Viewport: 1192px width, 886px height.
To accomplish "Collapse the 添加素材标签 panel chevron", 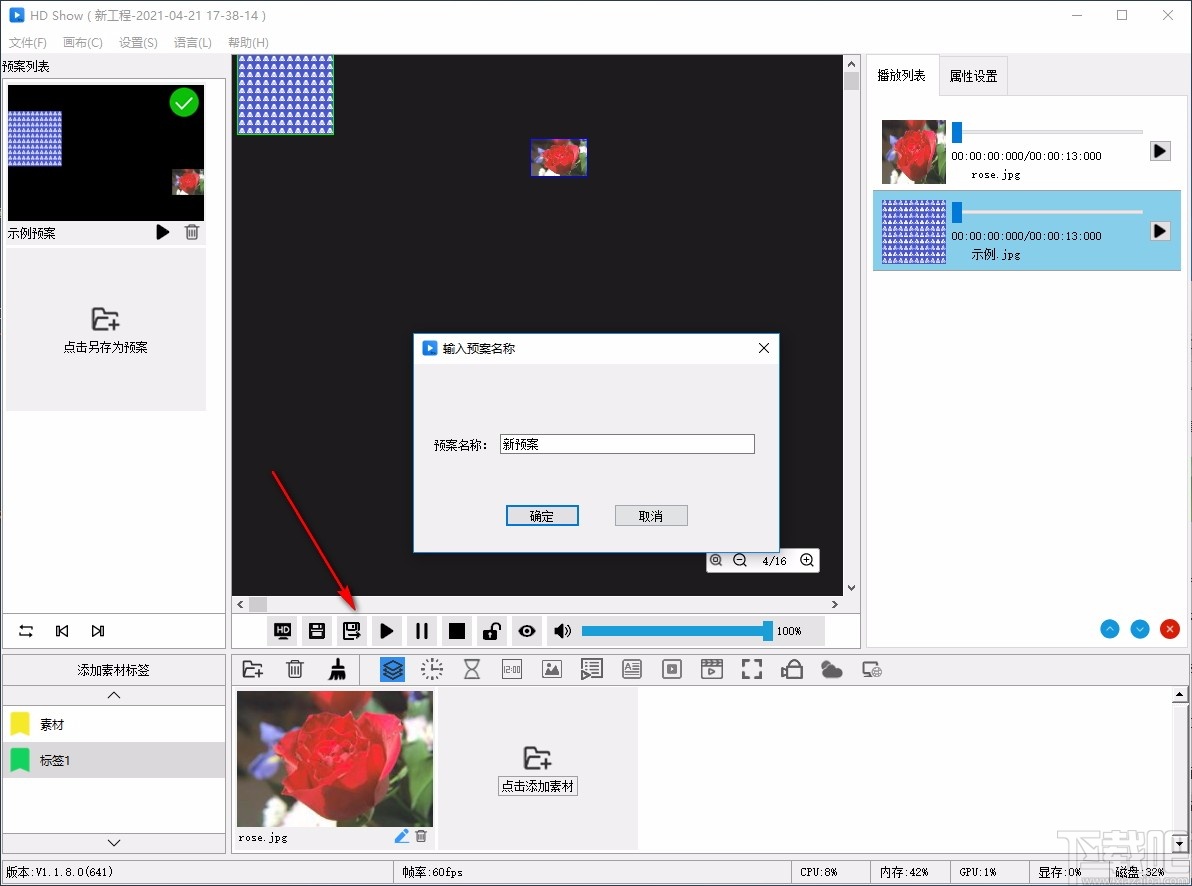I will click(x=114, y=694).
